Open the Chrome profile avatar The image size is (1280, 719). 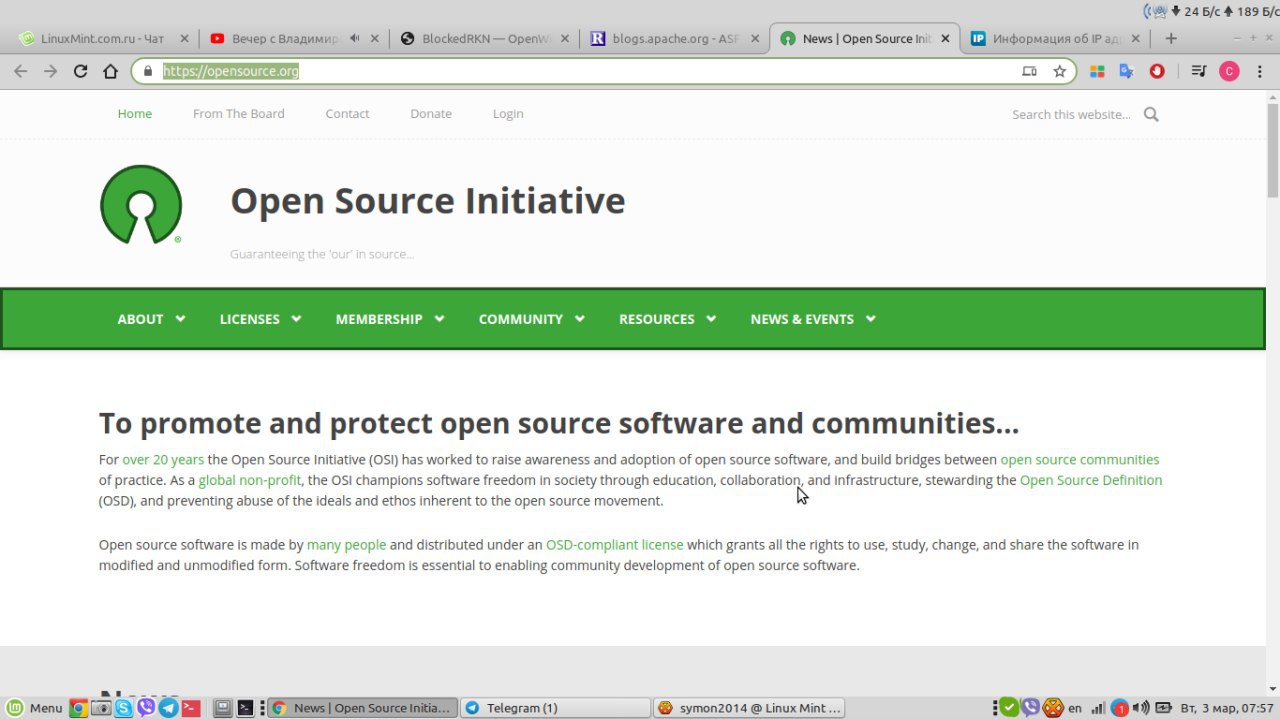click(x=1229, y=71)
